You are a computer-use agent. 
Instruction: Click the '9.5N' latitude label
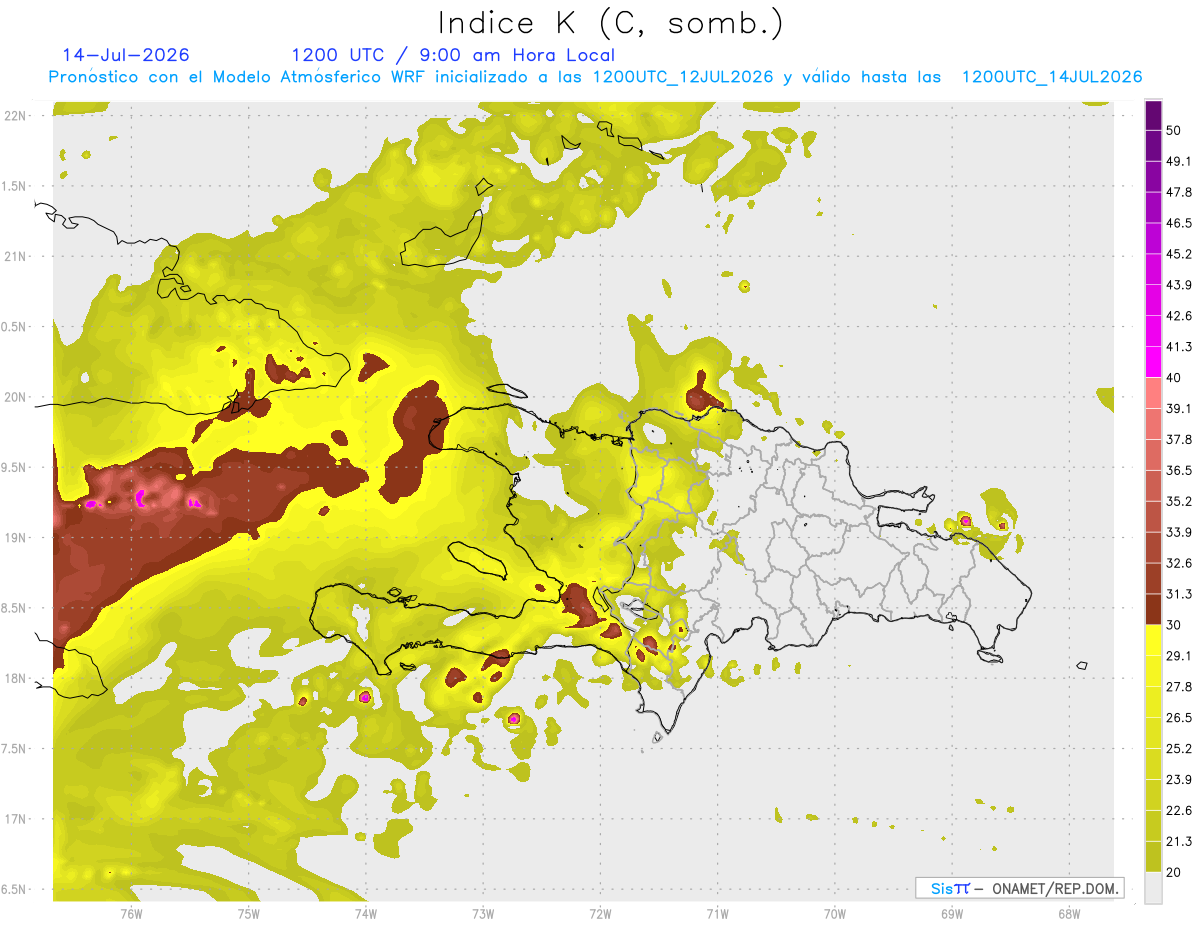[16, 467]
